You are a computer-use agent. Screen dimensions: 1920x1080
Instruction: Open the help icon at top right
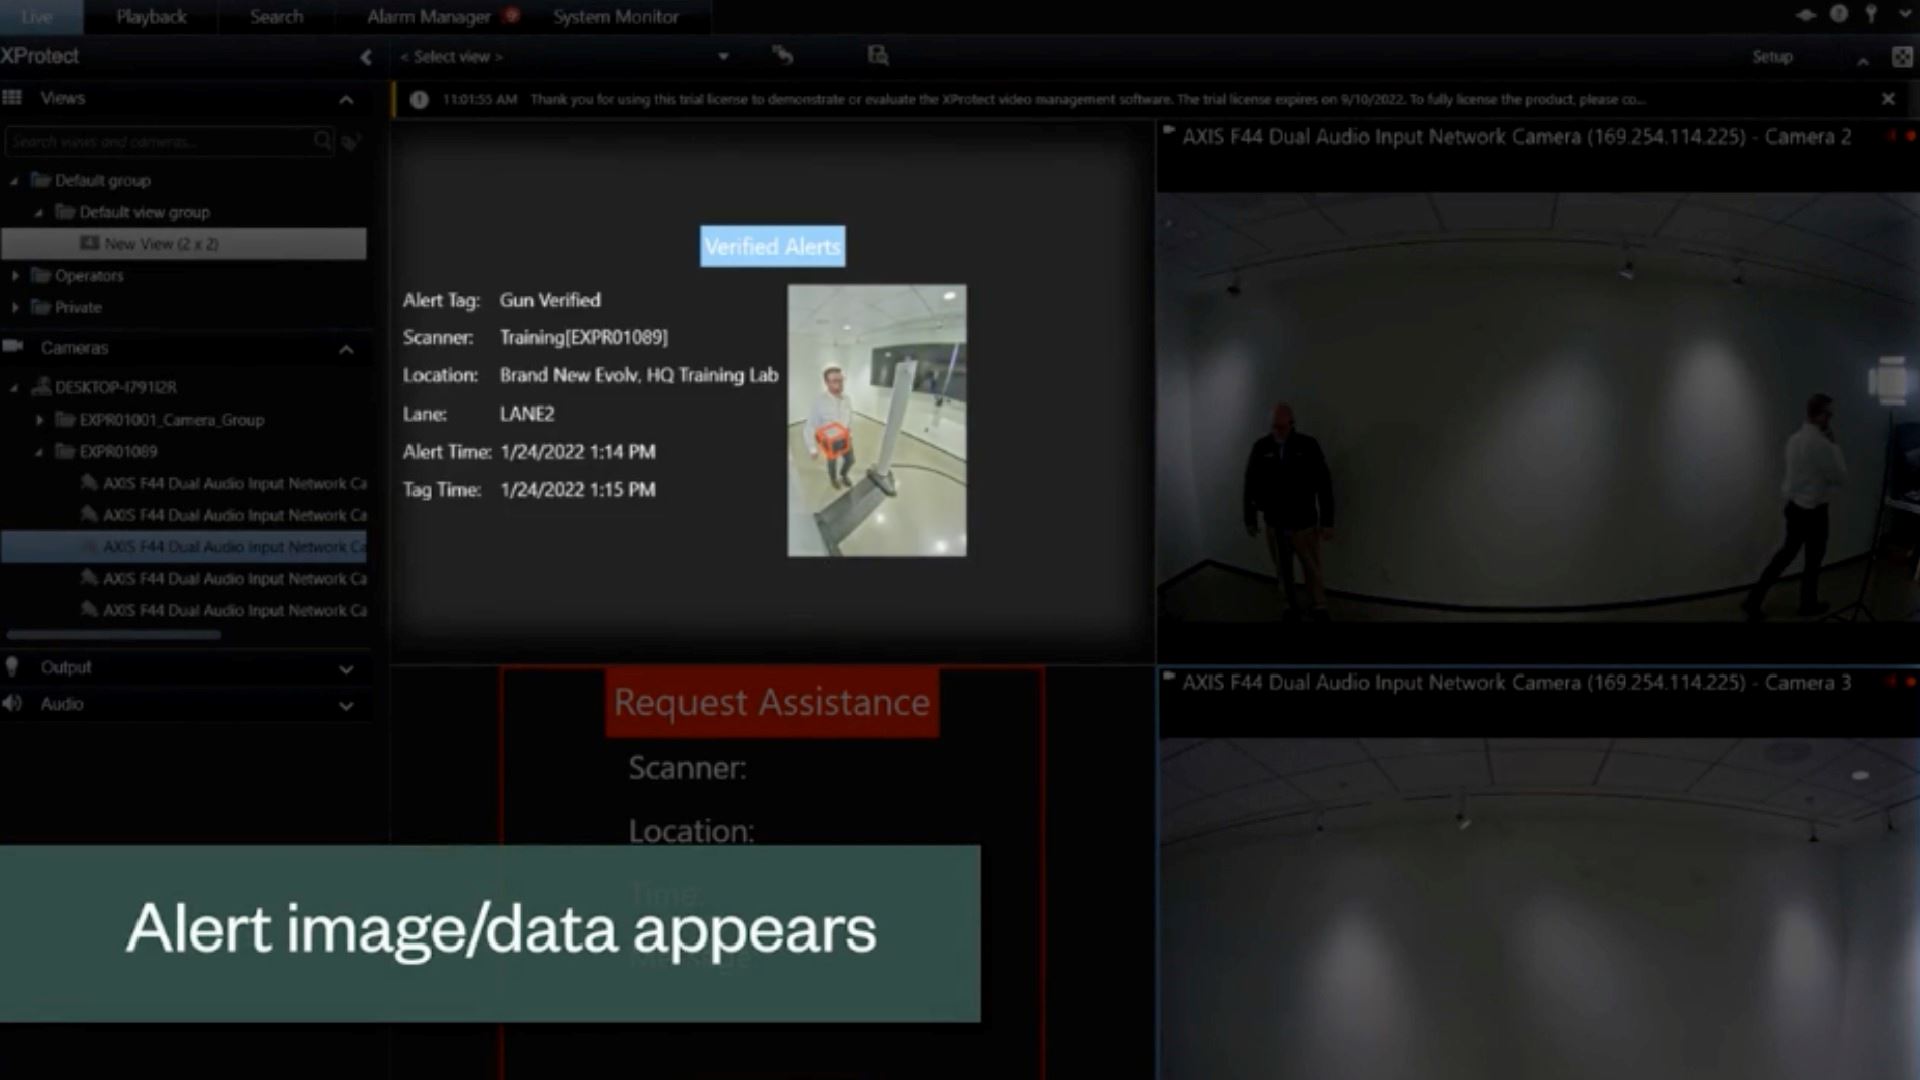[1839, 14]
